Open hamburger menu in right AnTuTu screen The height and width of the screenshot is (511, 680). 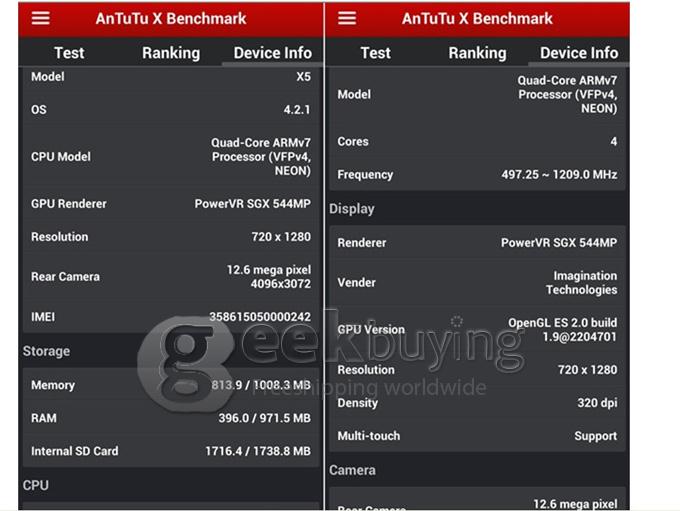tap(347, 18)
